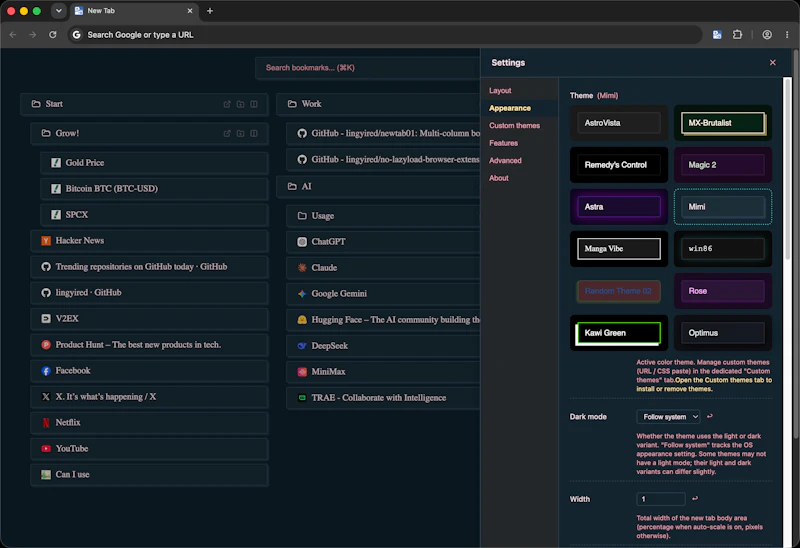Choose the Magic 2 theme

723,165
